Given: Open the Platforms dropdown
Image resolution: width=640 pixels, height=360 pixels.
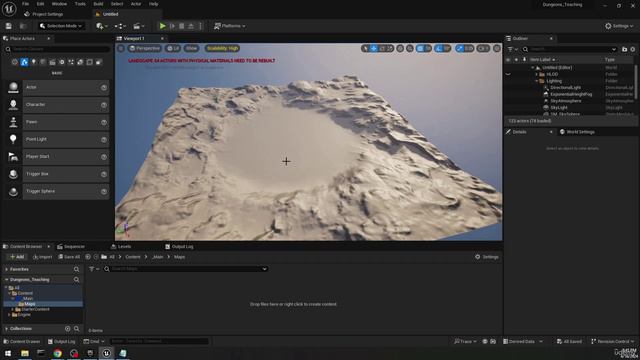Looking at the screenshot, I should click(229, 26).
